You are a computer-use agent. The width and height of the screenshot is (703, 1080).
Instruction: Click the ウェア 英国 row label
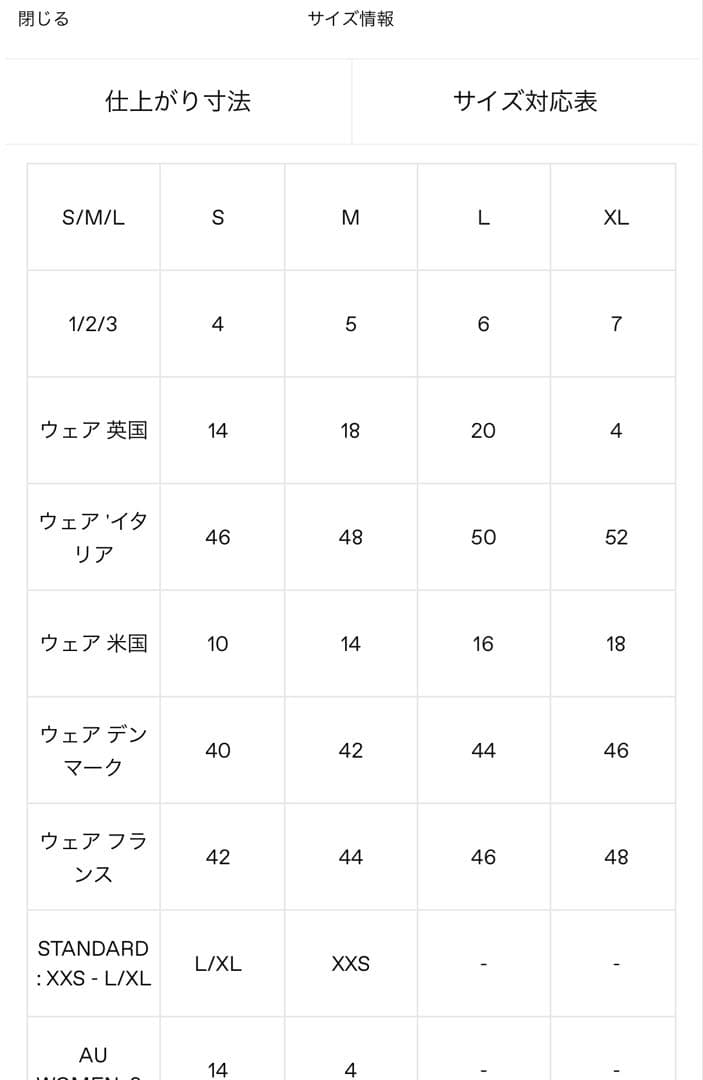click(93, 430)
